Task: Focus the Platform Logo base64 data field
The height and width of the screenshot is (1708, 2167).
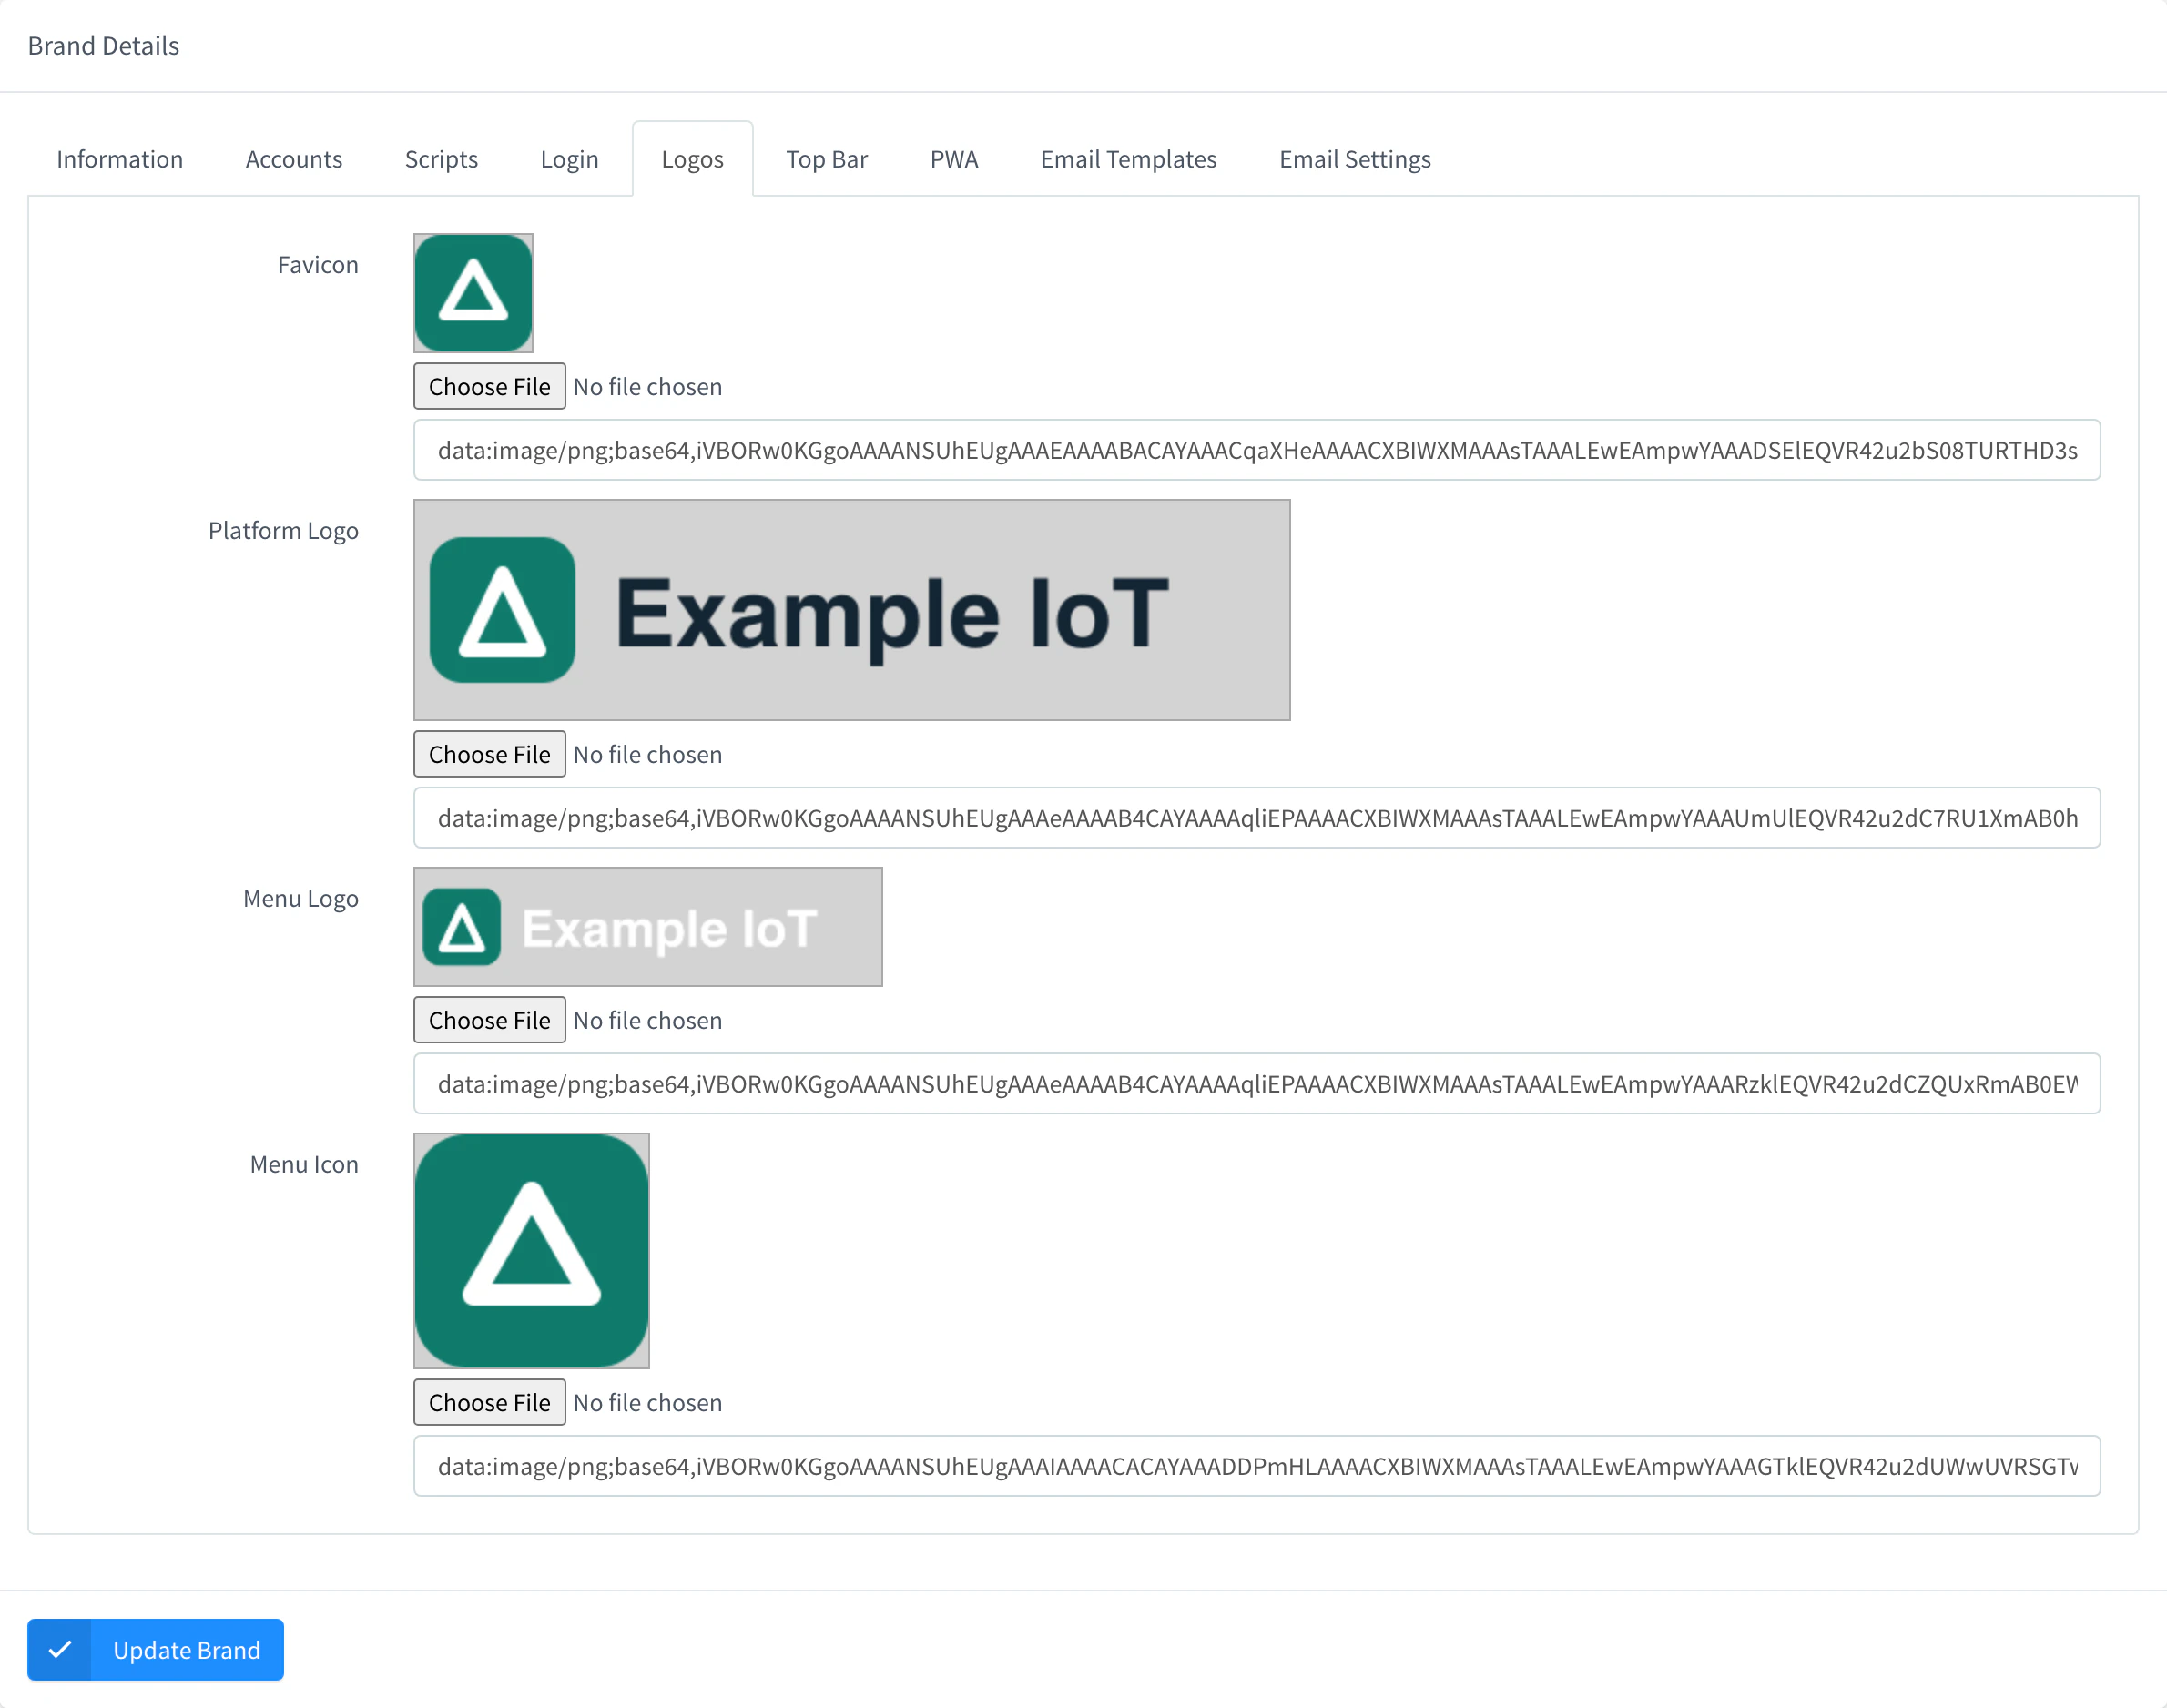Action: tap(1257, 818)
